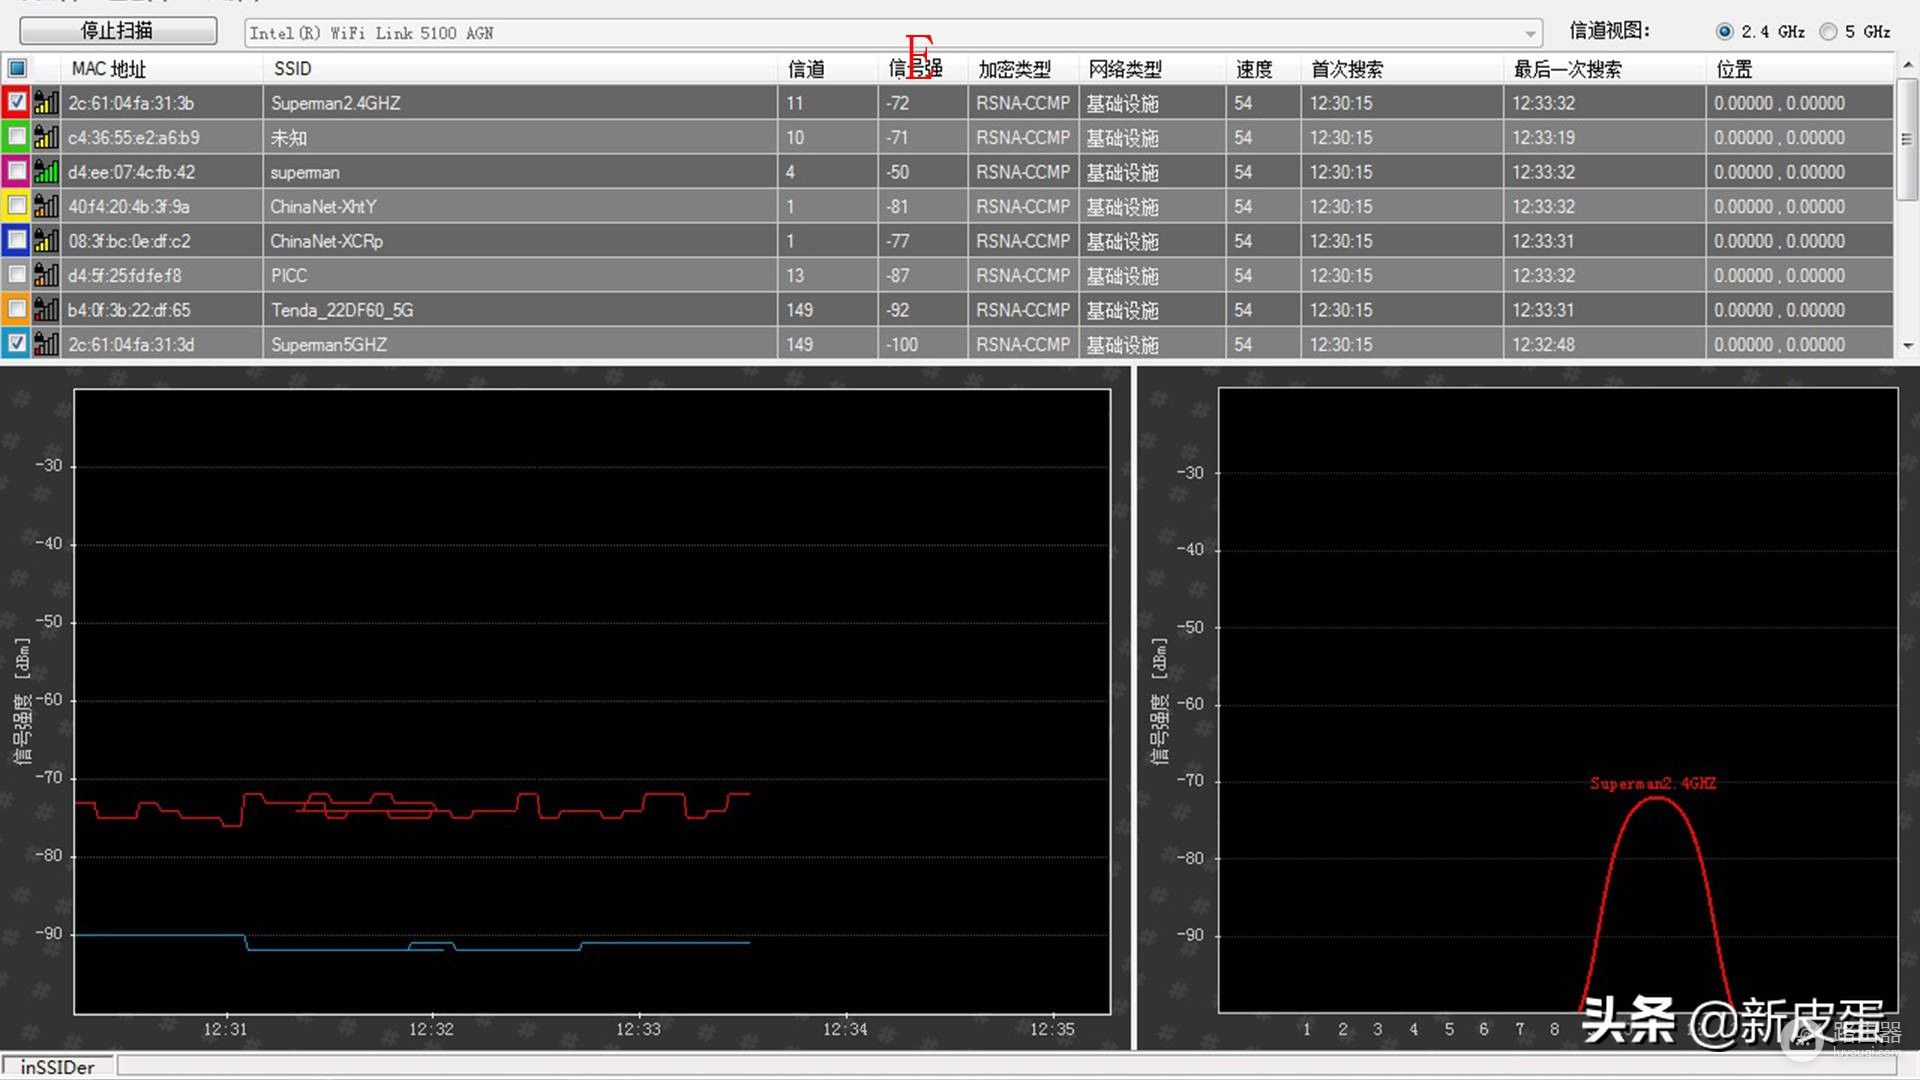The image size is (1920, 1080).
Task: Toggle the select-all checkbox in table header
Action: (x=17, y=68)
